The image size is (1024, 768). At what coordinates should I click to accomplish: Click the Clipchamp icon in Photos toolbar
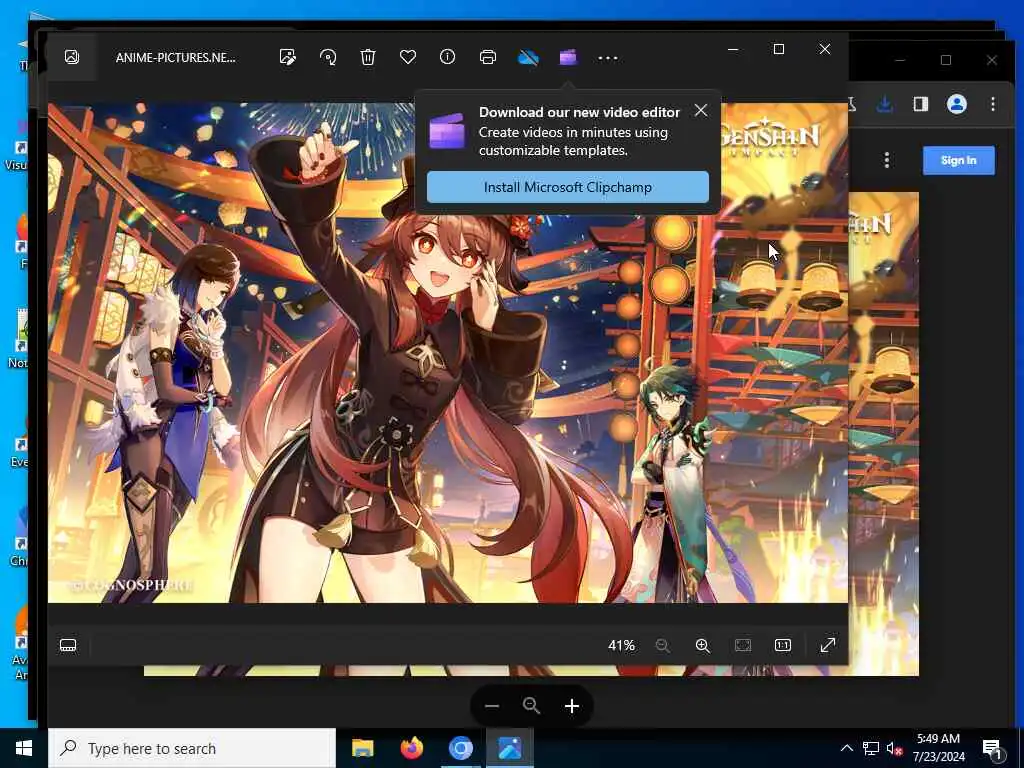click(x=568, y=57)
